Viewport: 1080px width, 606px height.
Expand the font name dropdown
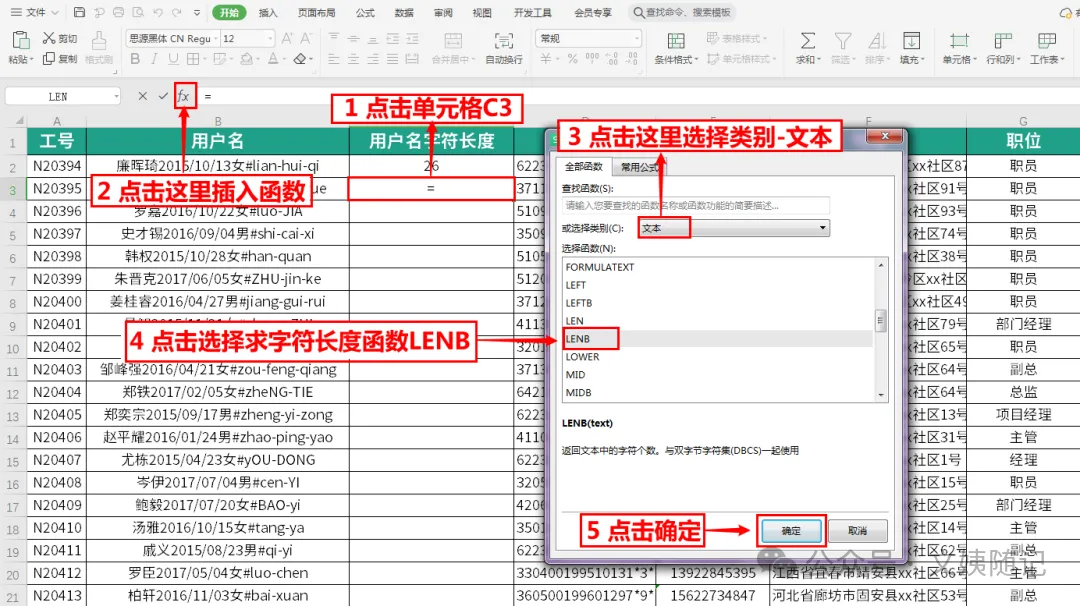click(216, 39)
